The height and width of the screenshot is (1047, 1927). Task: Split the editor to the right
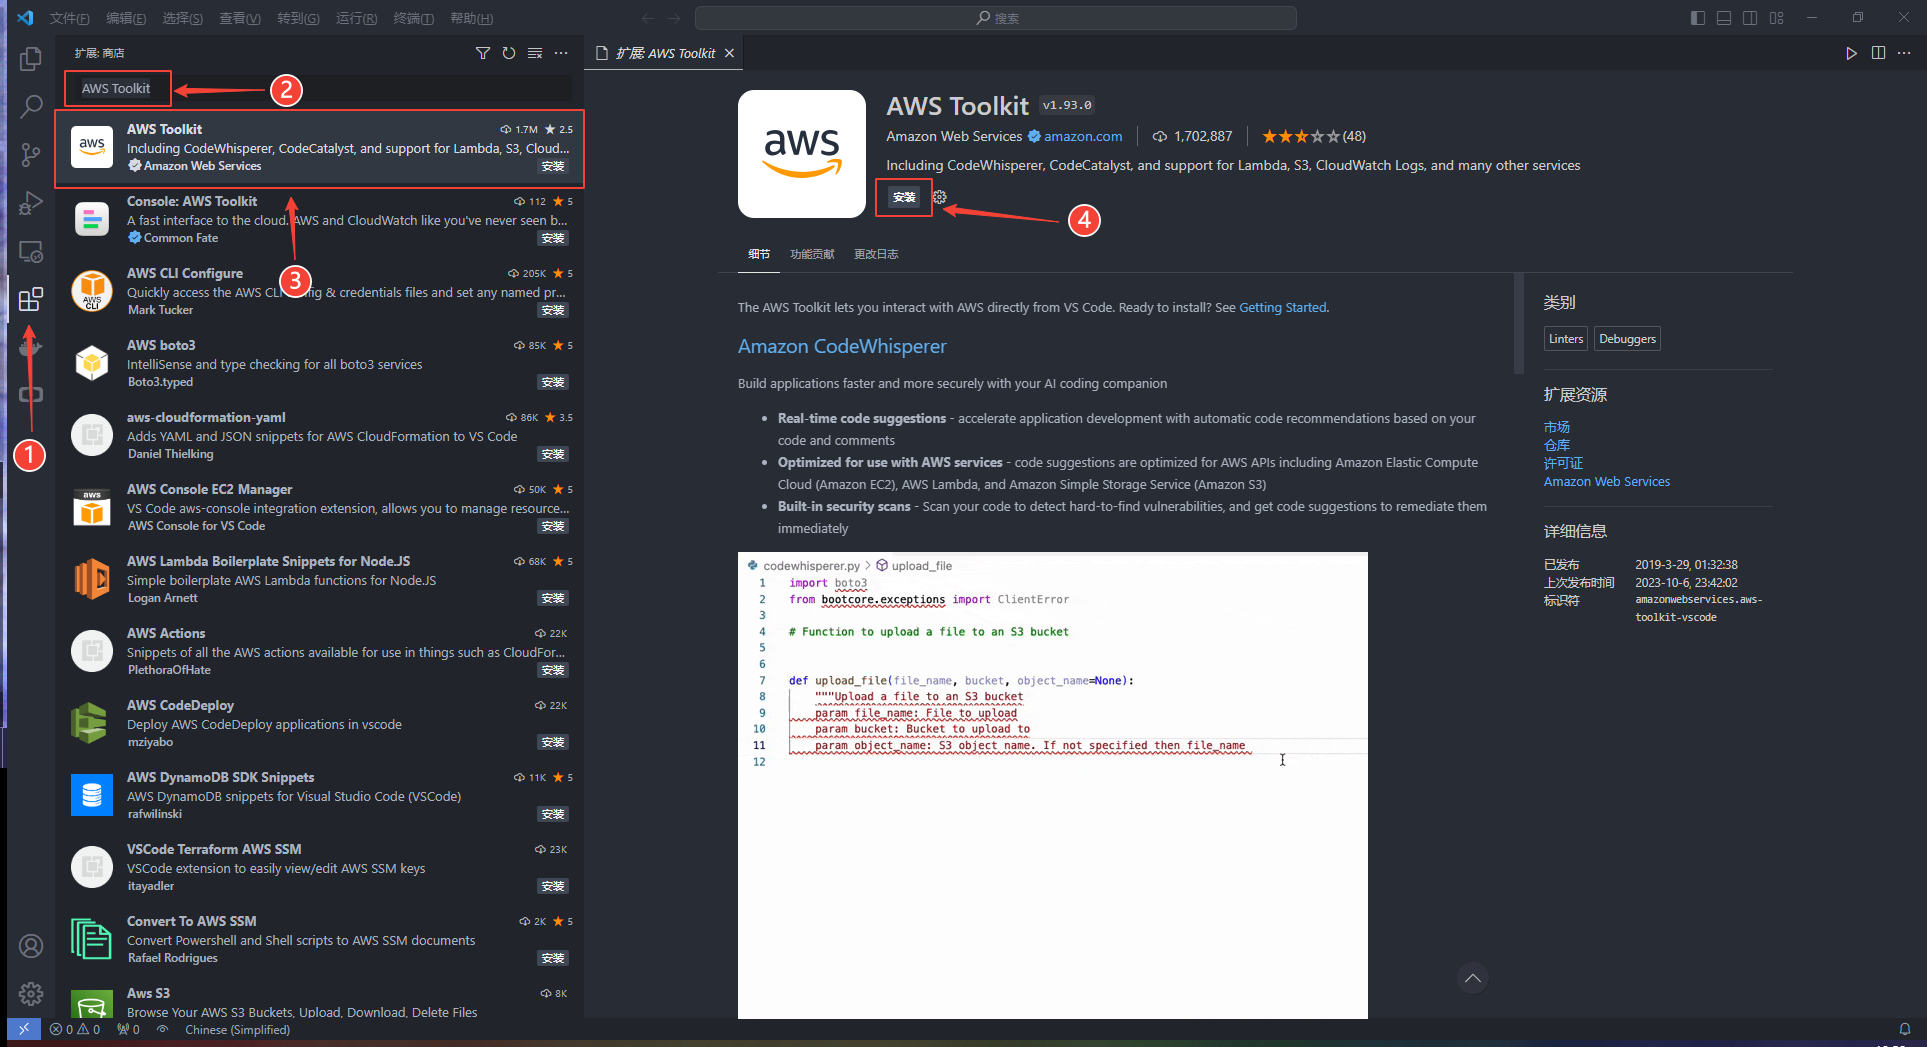(x=1878, y=53)
